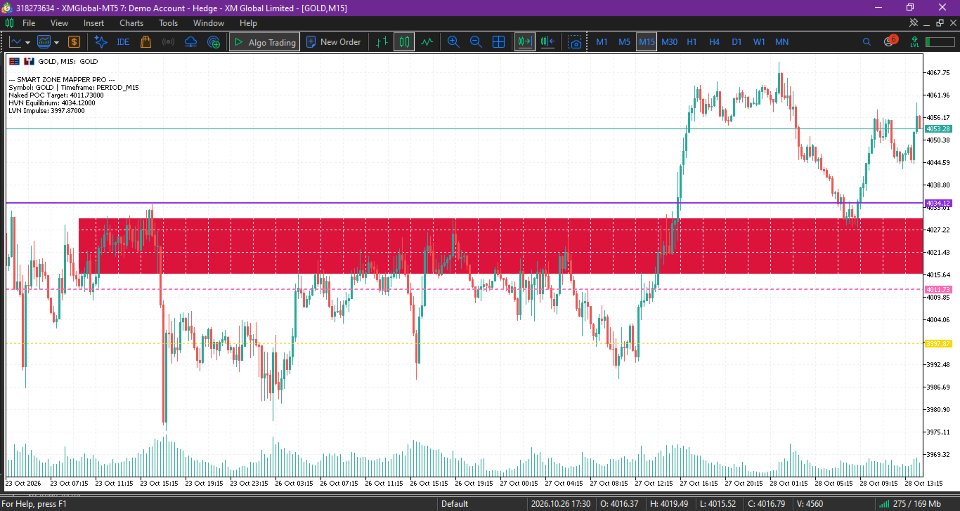Open the View menu
Screen dimensions: 960x511
pyautogui.click(x=59, y=23)
